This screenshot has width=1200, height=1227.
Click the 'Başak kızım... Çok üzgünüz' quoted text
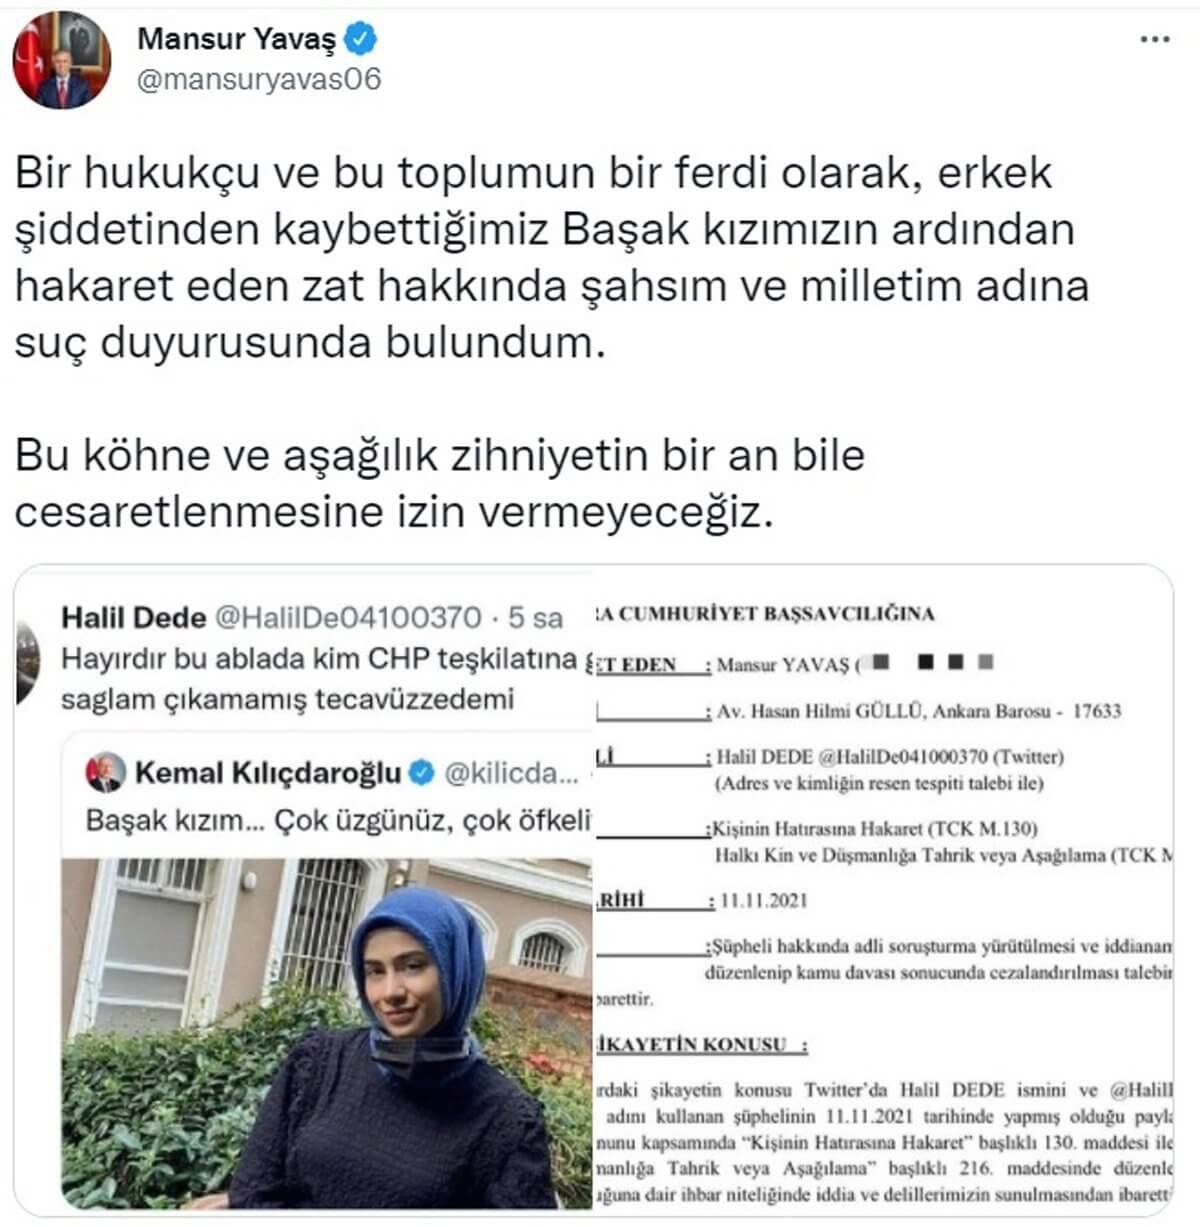tap(339, 820)
